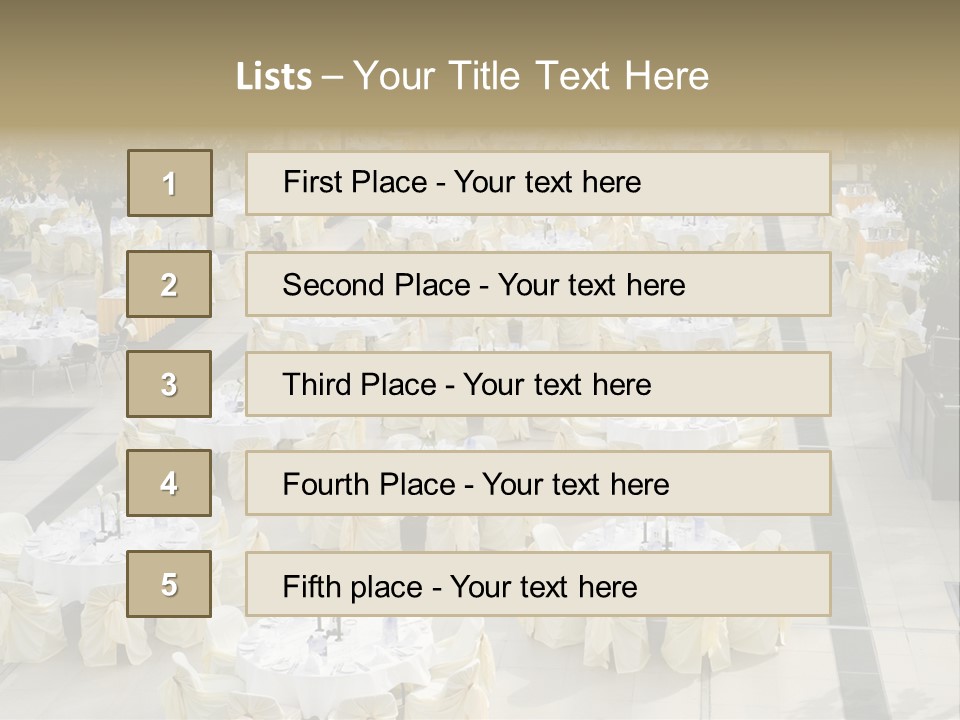Select the "Your Title Text Here" heading
This screenshot has height=720, width=960.
click(x=531, y=76)
